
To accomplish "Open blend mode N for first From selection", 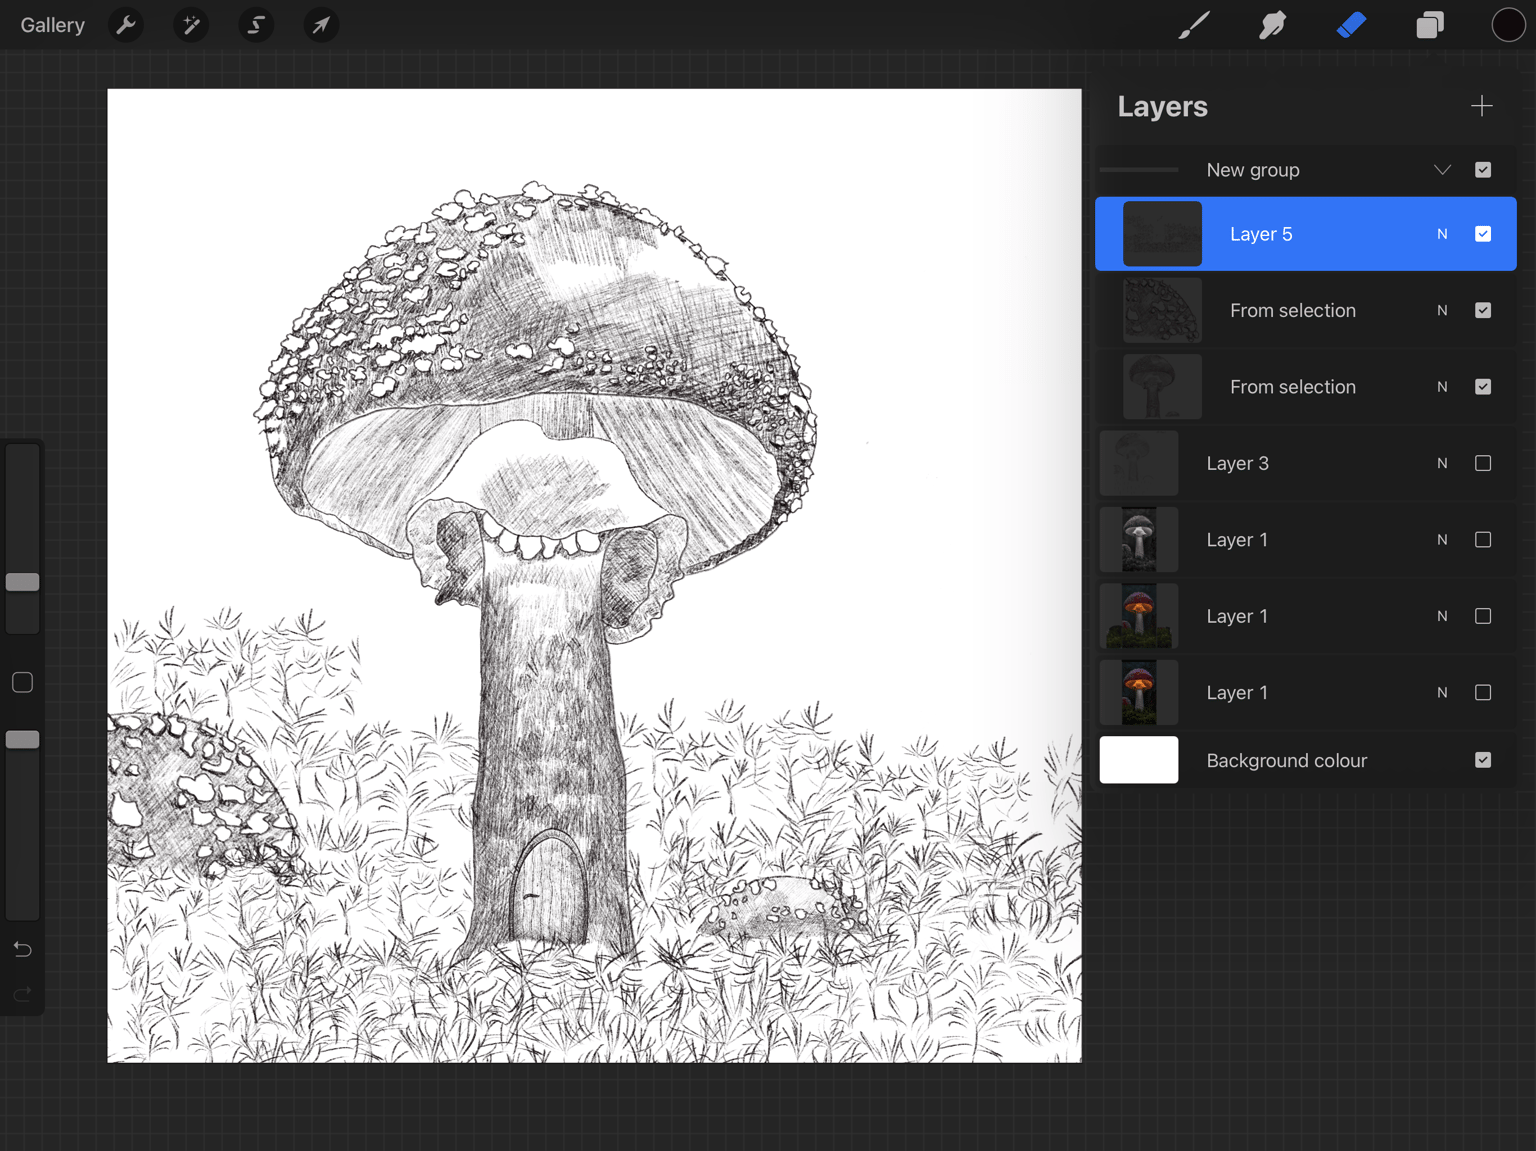I will [1442, 311].
